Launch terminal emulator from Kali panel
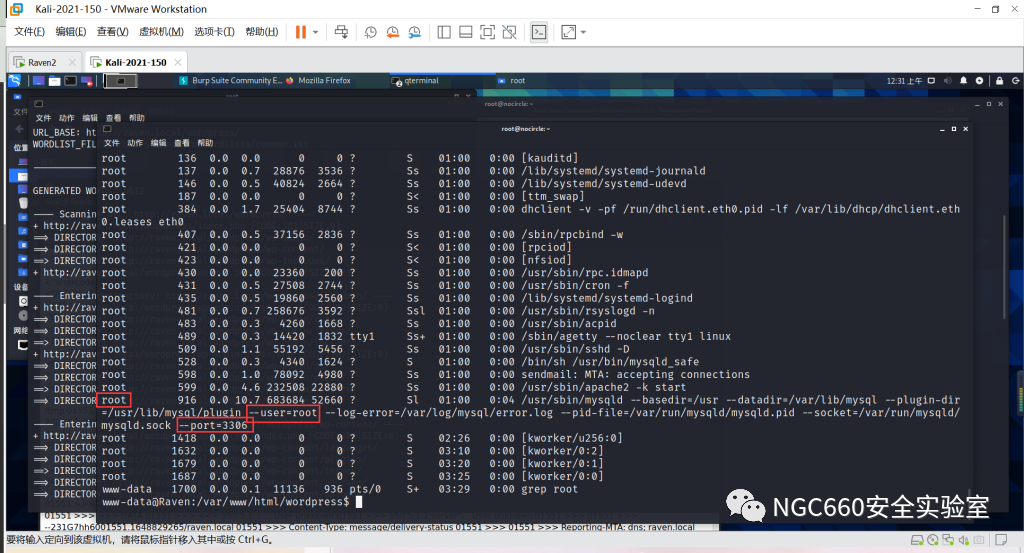Image resolution: width=1024 pixels, height=553 pixels. pyautogui.click(x=71, y=81)
